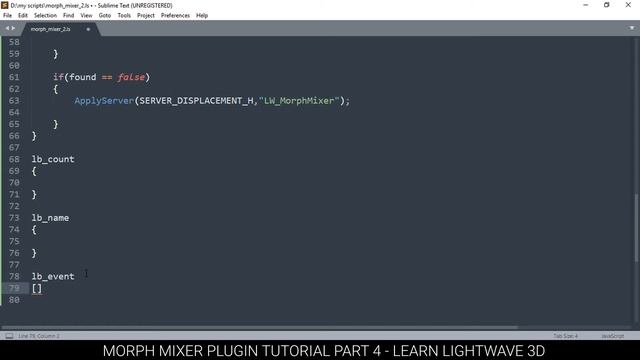The width and height of the screenshot is (640, 360).
Task: Open the View menu
Action: pos(86,16)
